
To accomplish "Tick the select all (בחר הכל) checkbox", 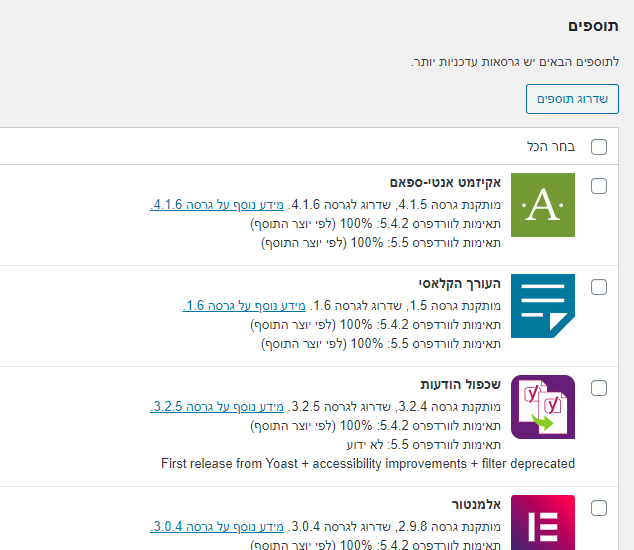I will (x=599, y=147).
